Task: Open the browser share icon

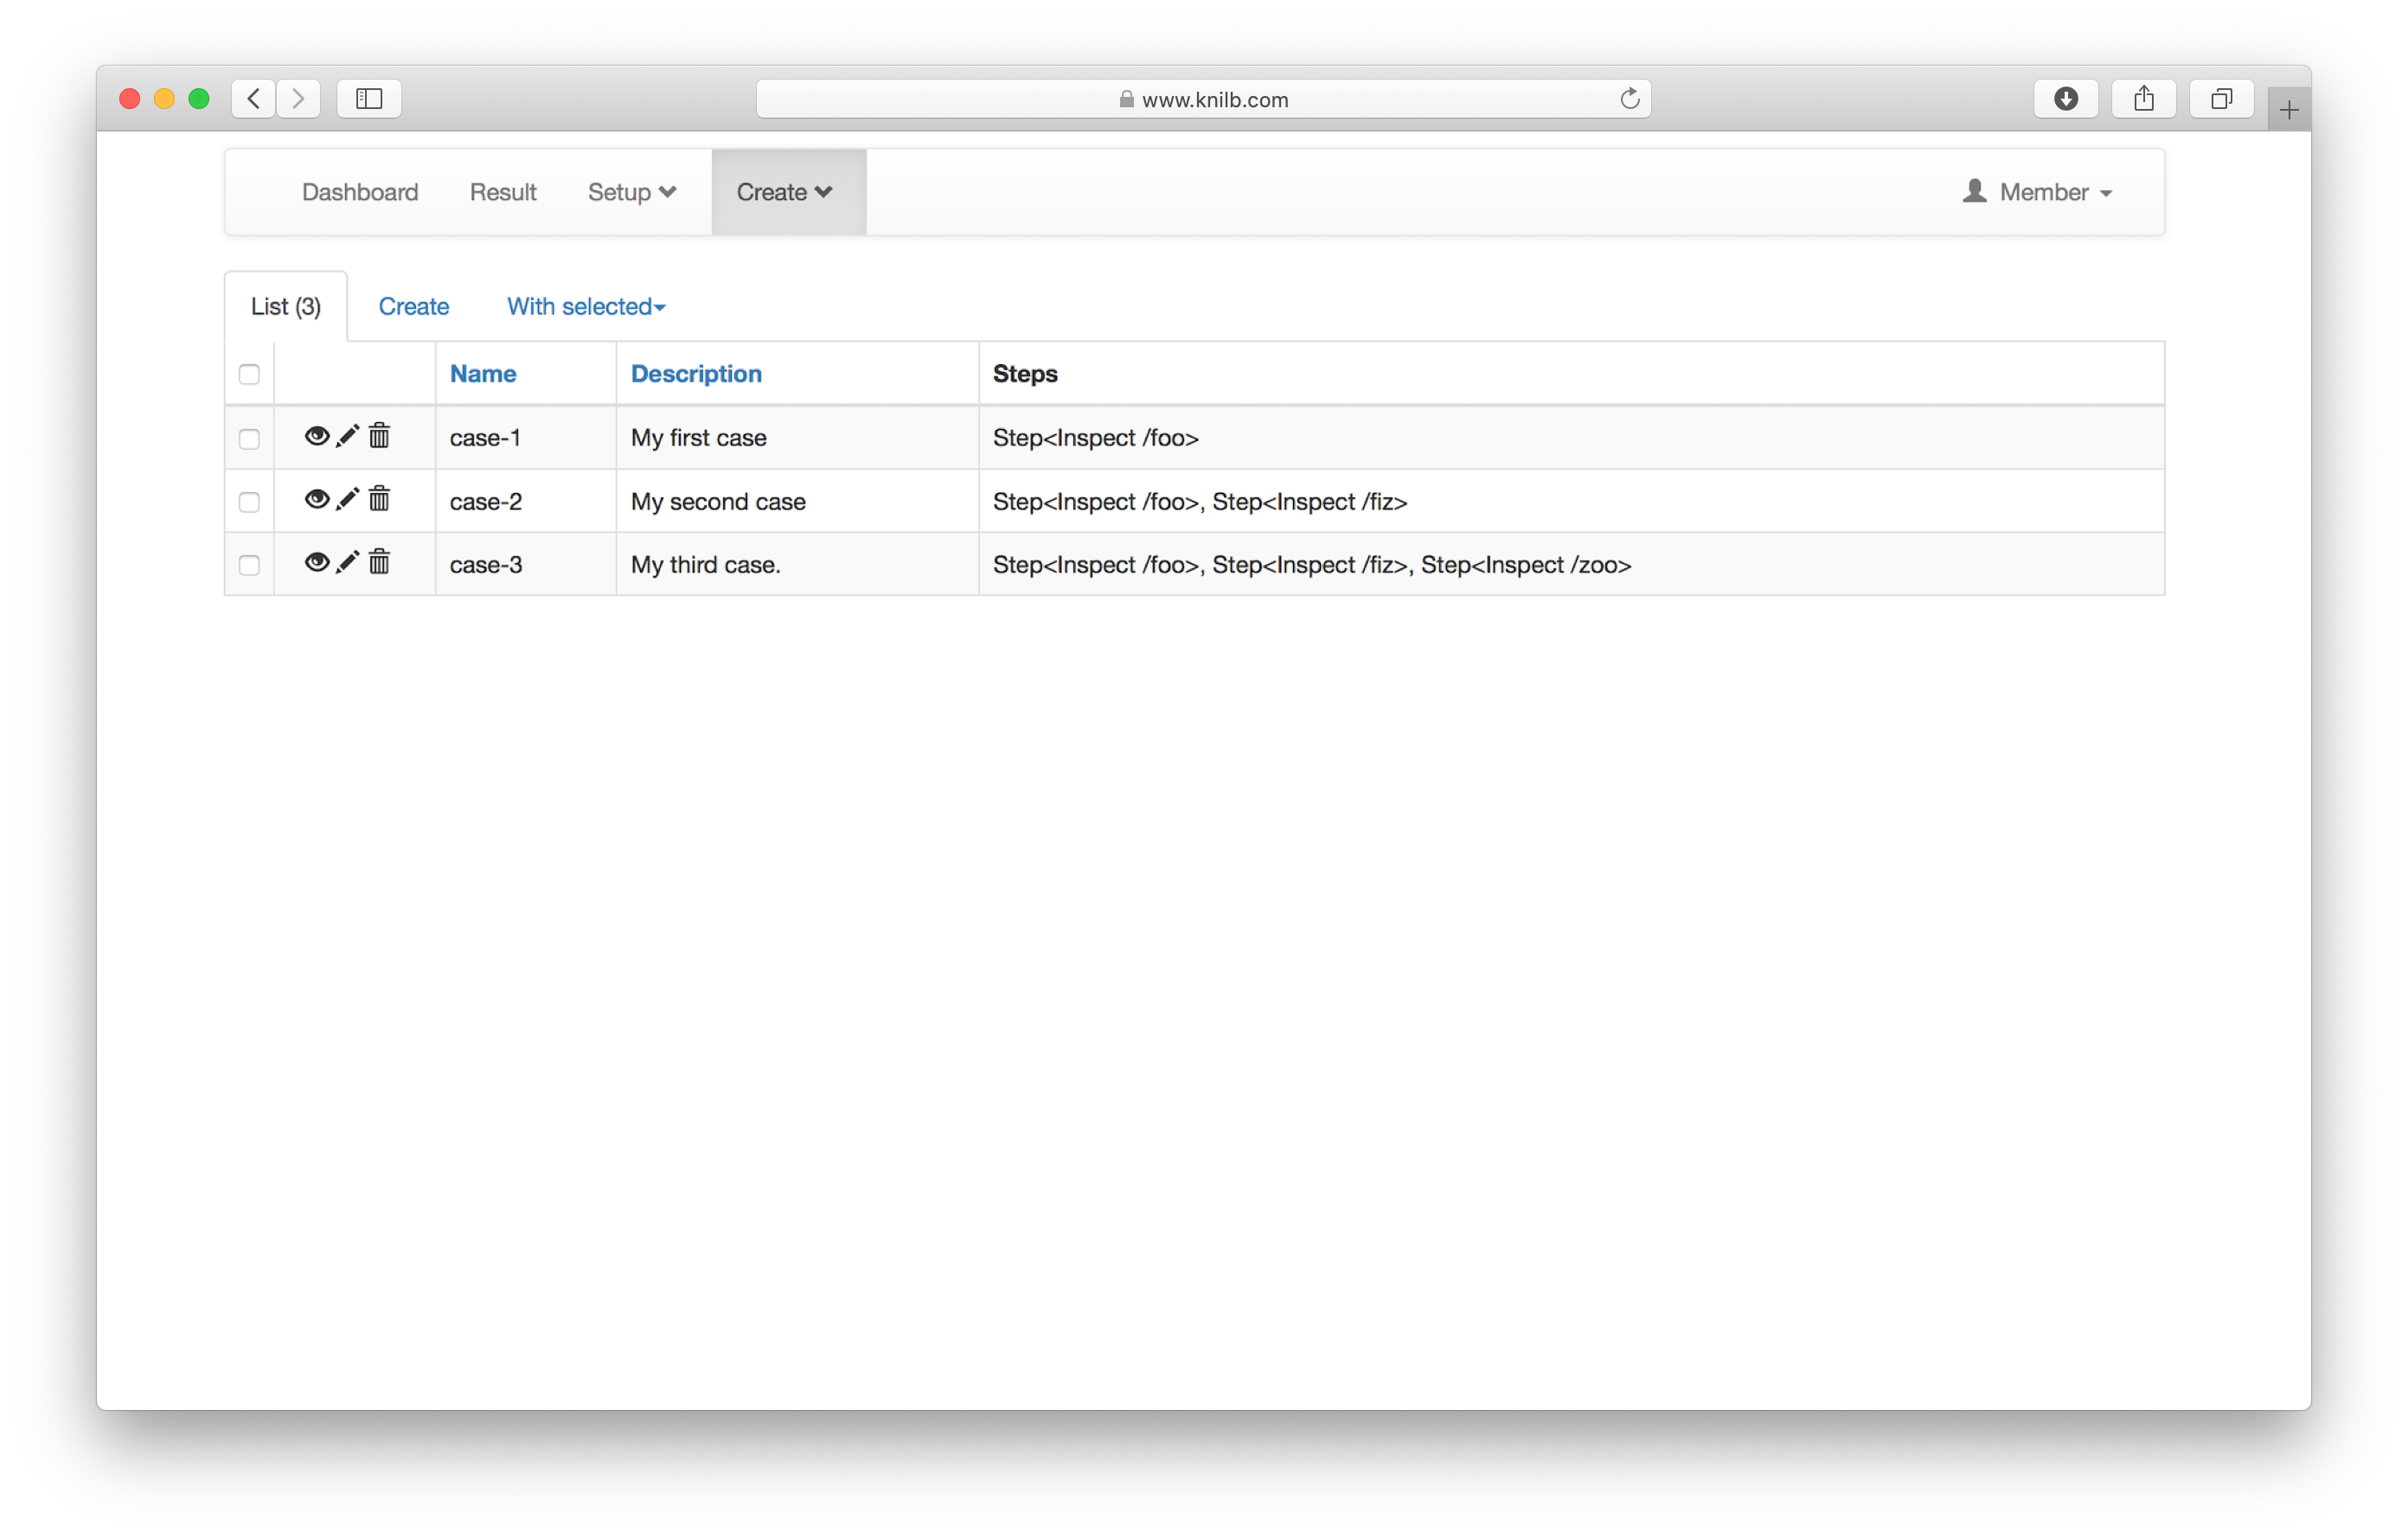Action: click(2143, 98)
